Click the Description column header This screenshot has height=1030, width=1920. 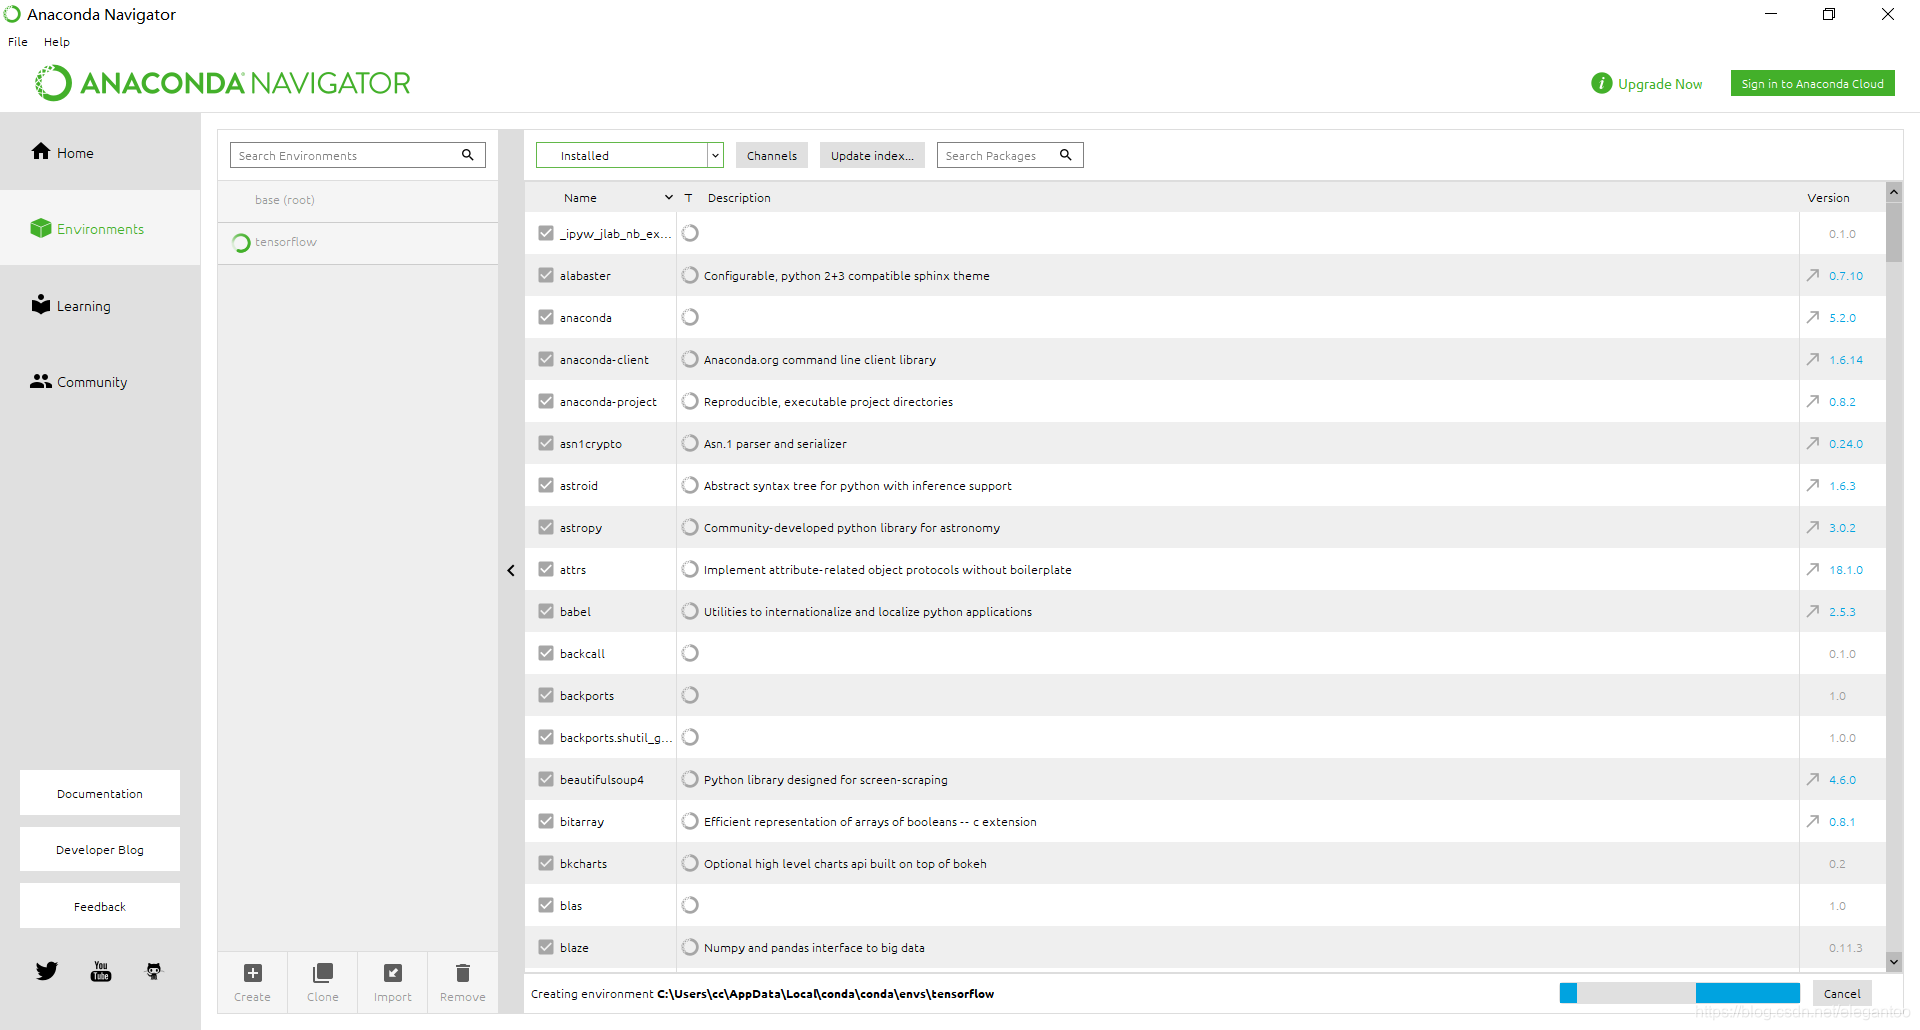point(739,198)
